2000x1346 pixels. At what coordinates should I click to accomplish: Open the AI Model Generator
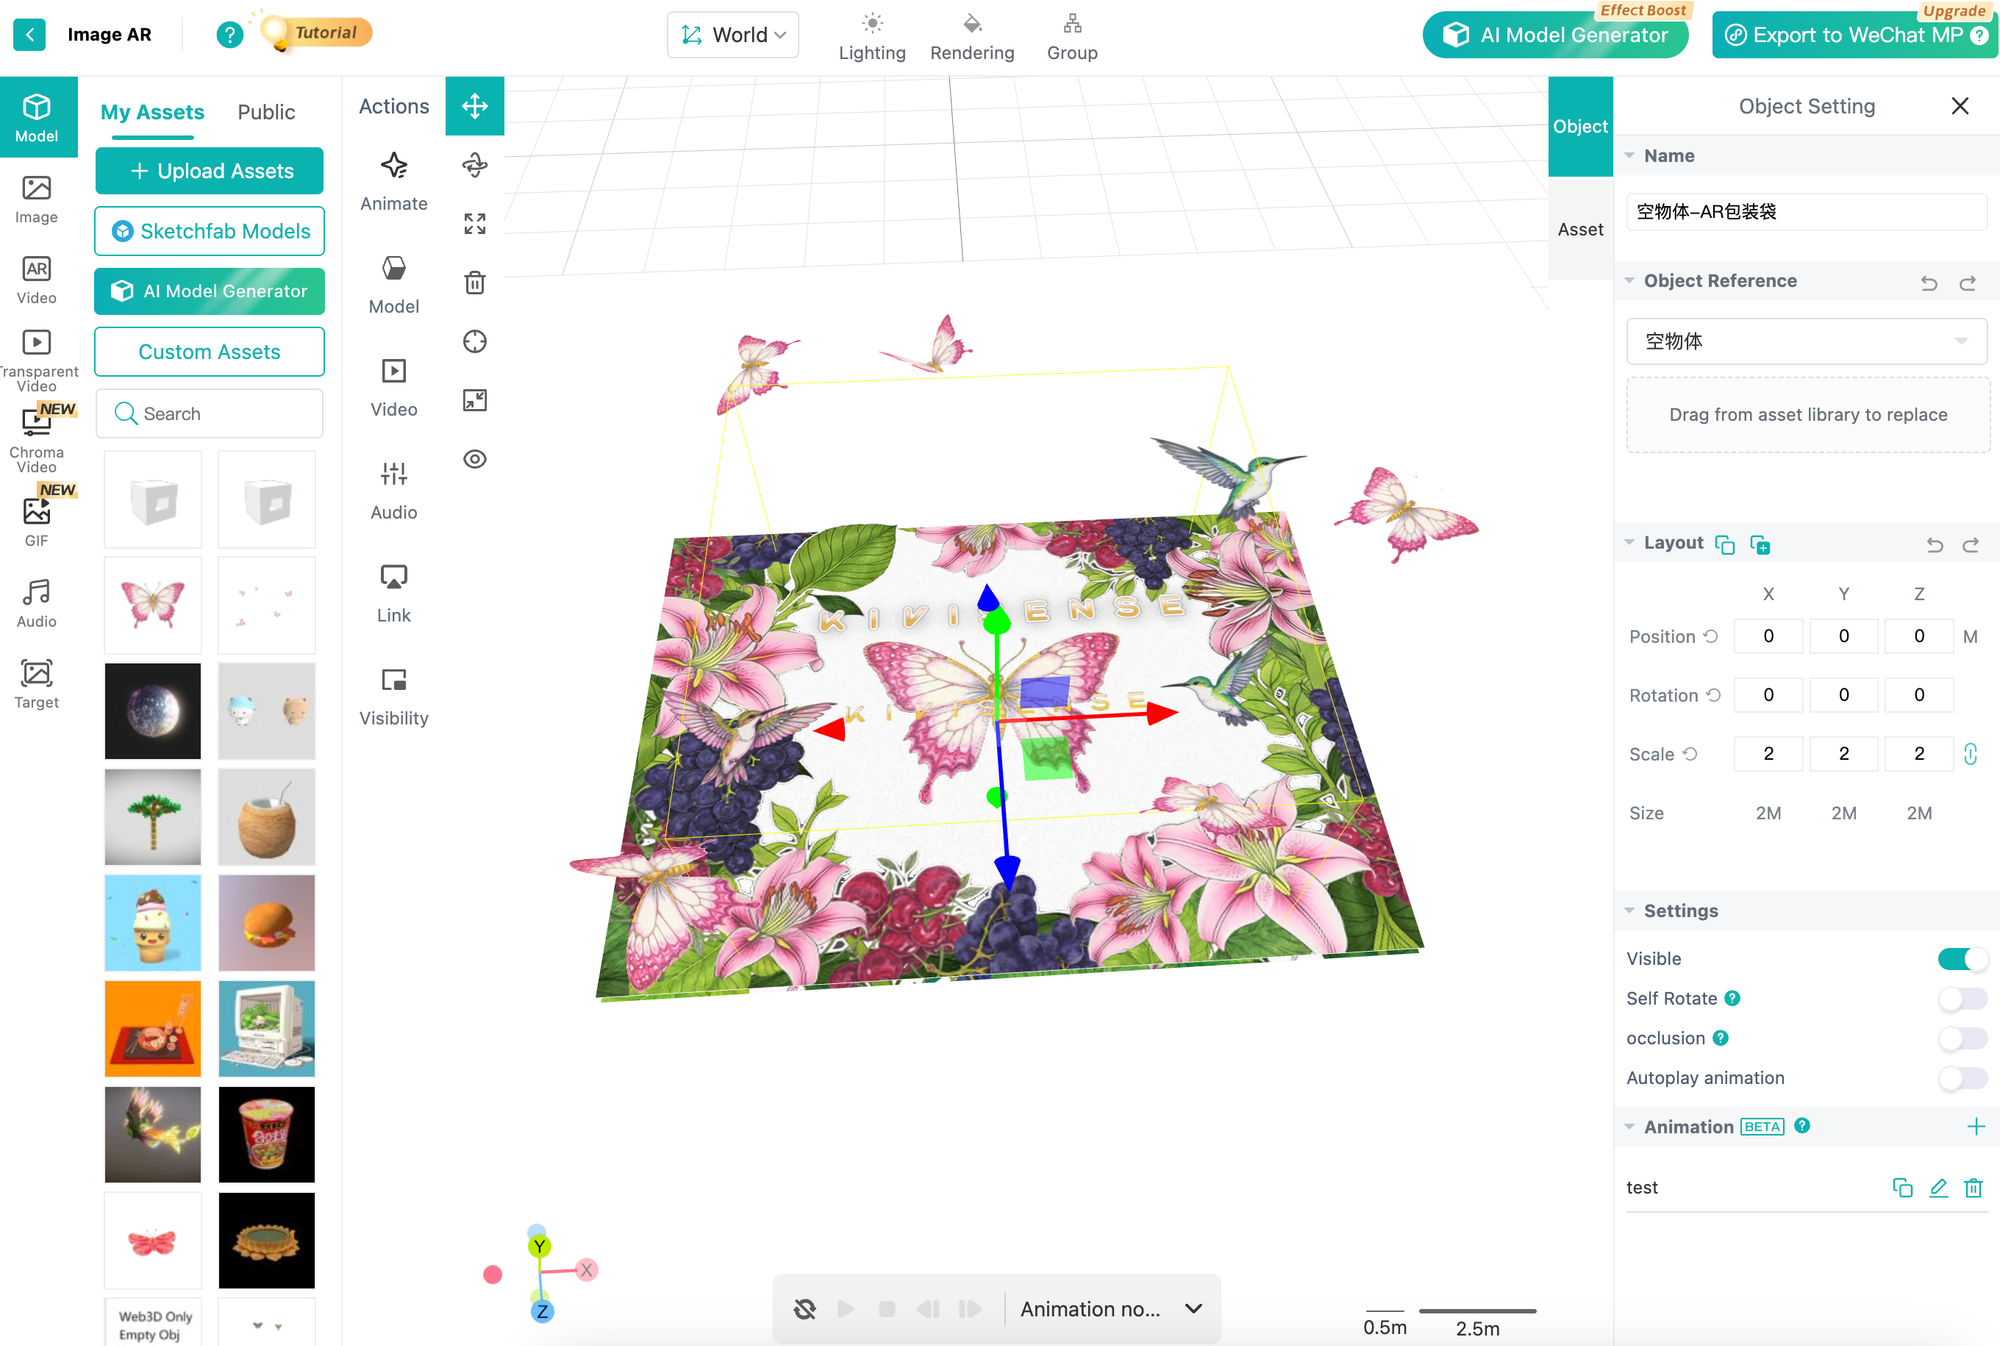pos(1555,34)
